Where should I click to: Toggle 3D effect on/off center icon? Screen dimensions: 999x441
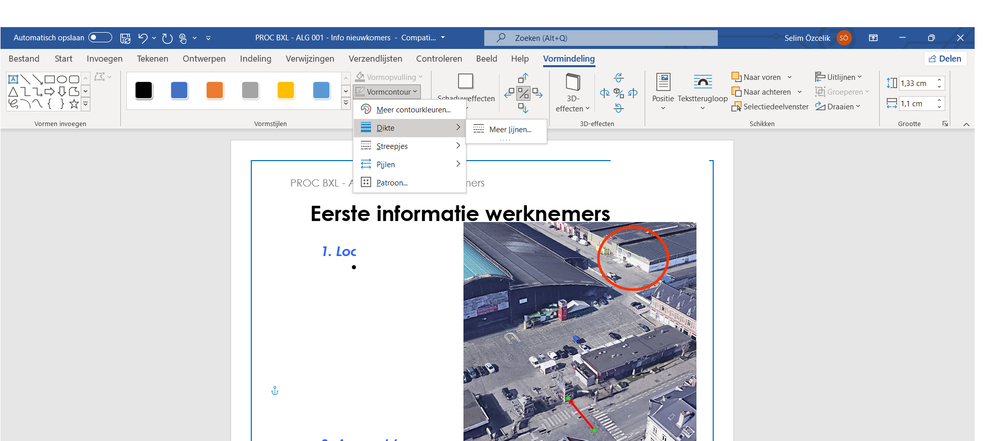coord(619,93)
